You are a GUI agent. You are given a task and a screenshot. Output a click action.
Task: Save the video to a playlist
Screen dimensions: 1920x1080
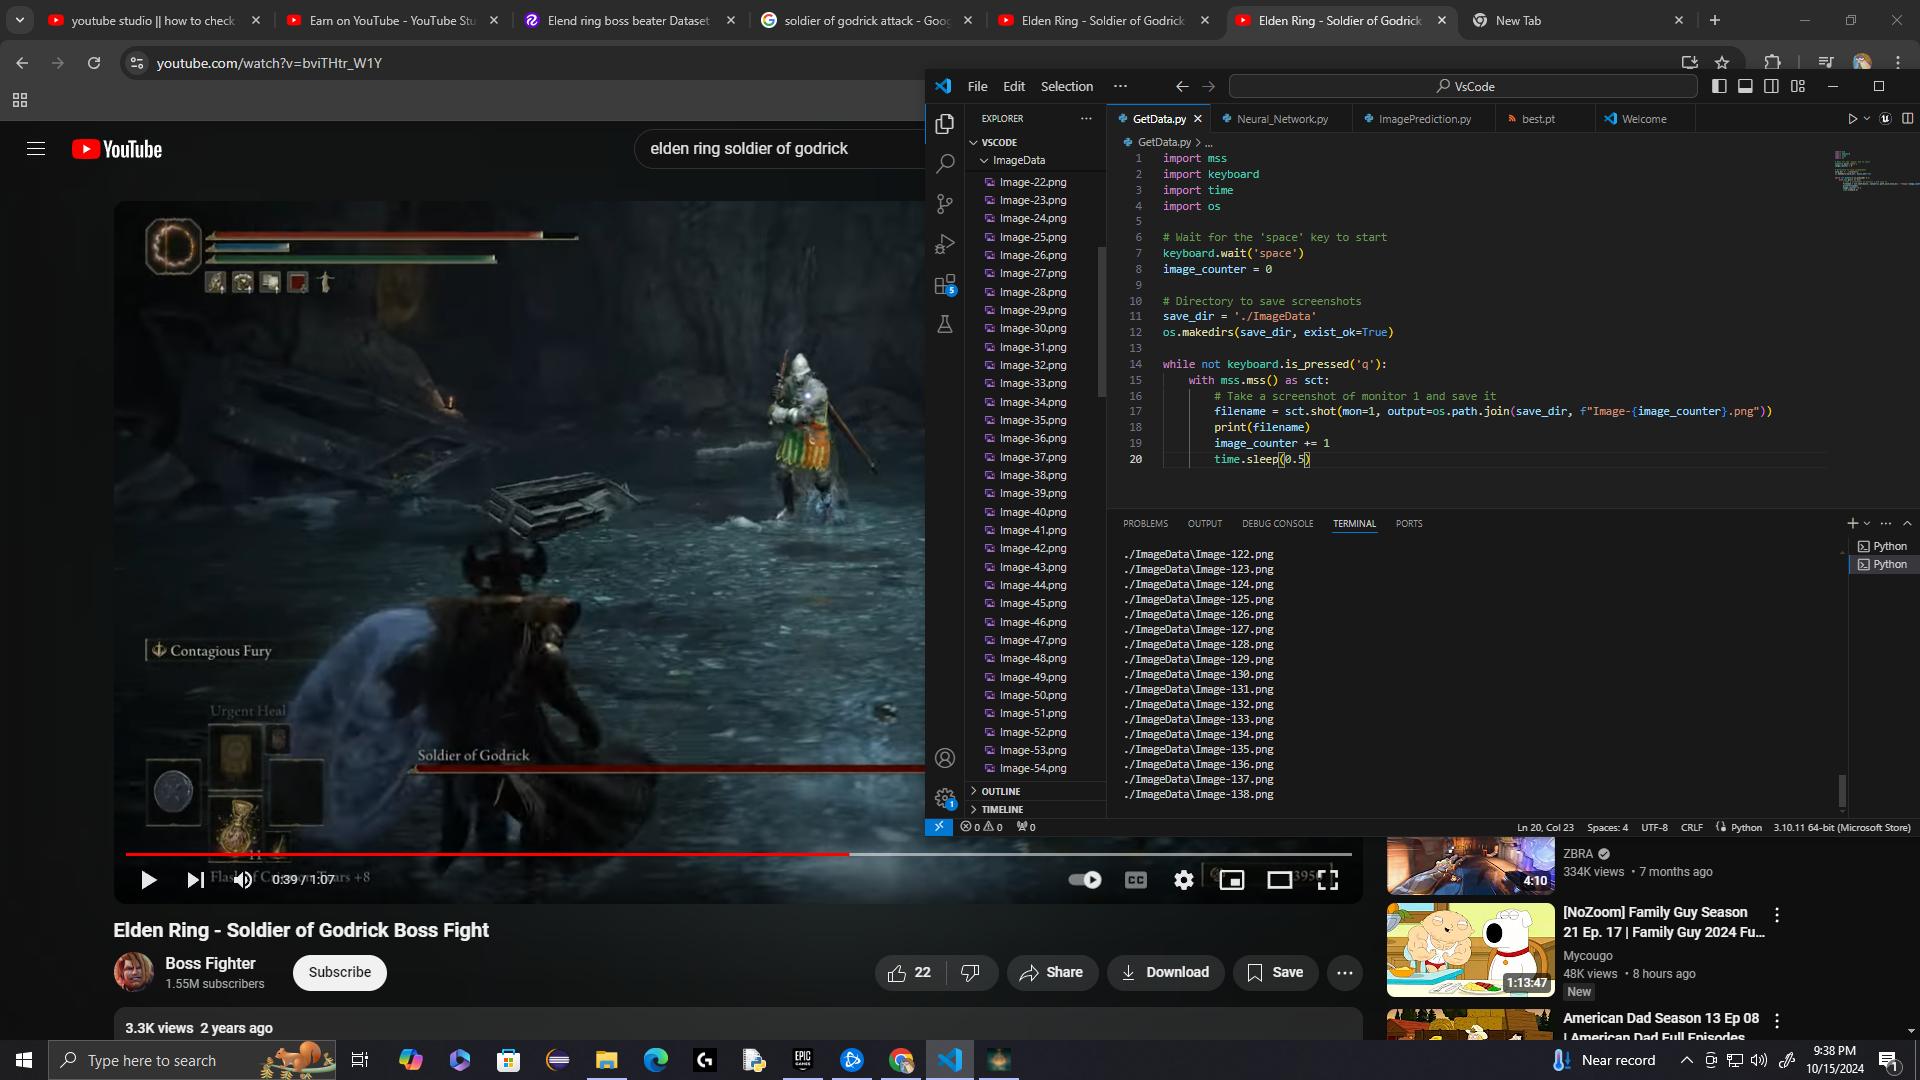(x=1275, y=973)
